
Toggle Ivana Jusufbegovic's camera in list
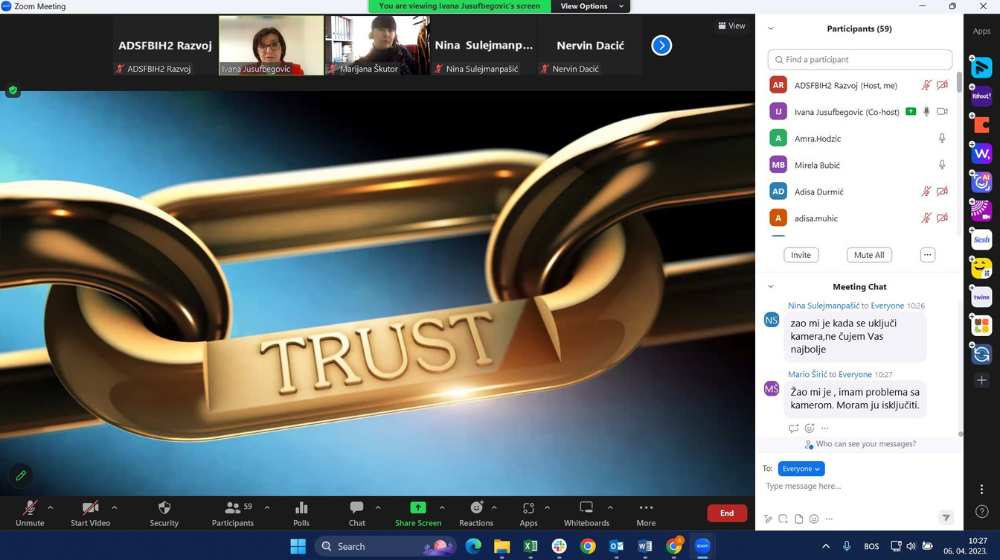[x=942, y=112]
